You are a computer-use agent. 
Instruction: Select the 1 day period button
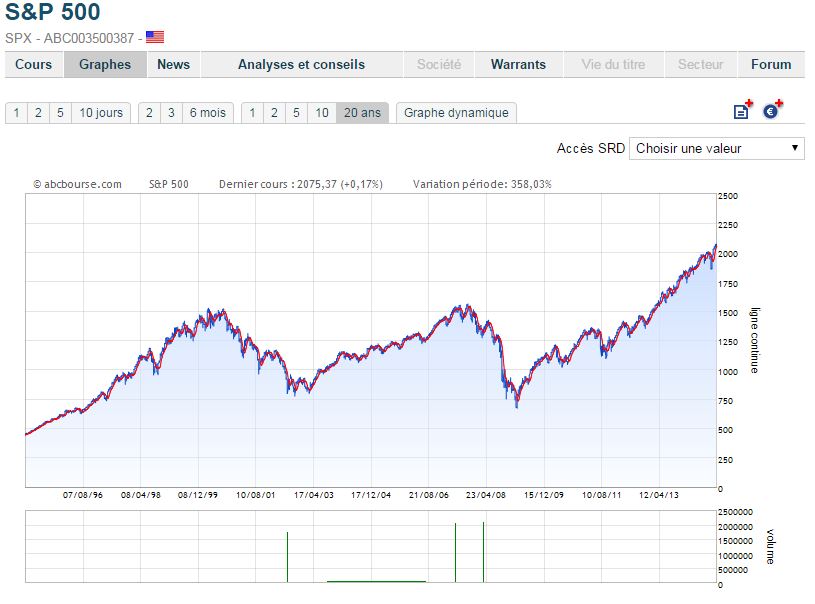coord(17,113)
